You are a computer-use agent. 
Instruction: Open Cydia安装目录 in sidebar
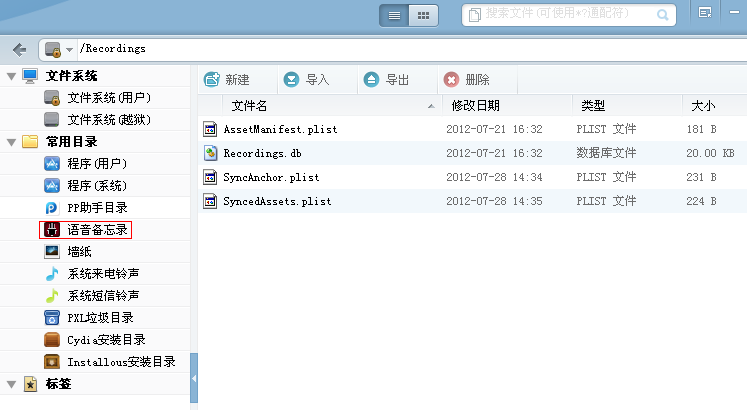coord(106,340)
